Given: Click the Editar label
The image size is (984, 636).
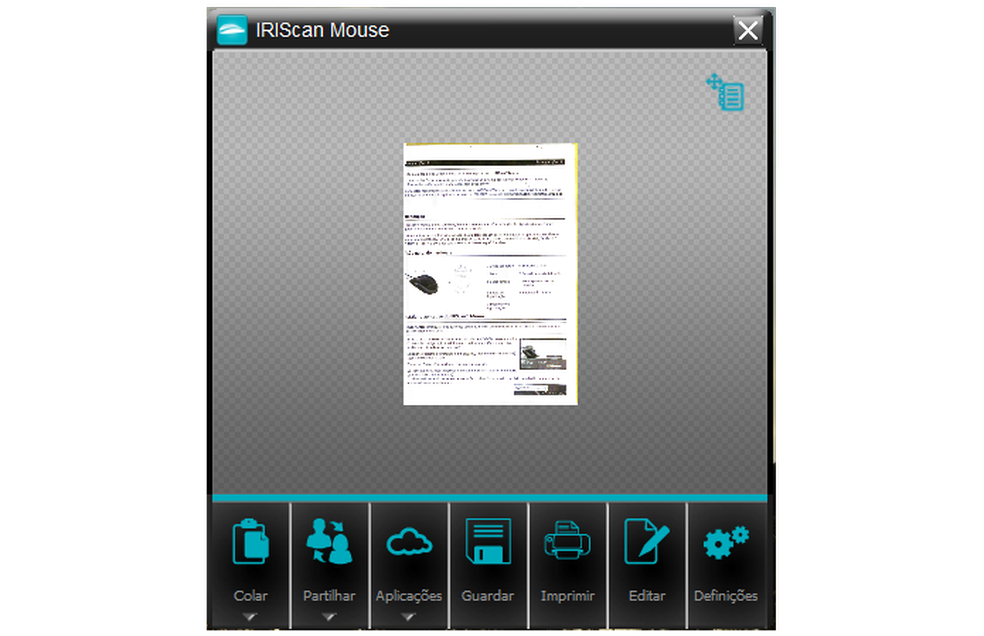Looking at the screenshot, I should point(647,596).
